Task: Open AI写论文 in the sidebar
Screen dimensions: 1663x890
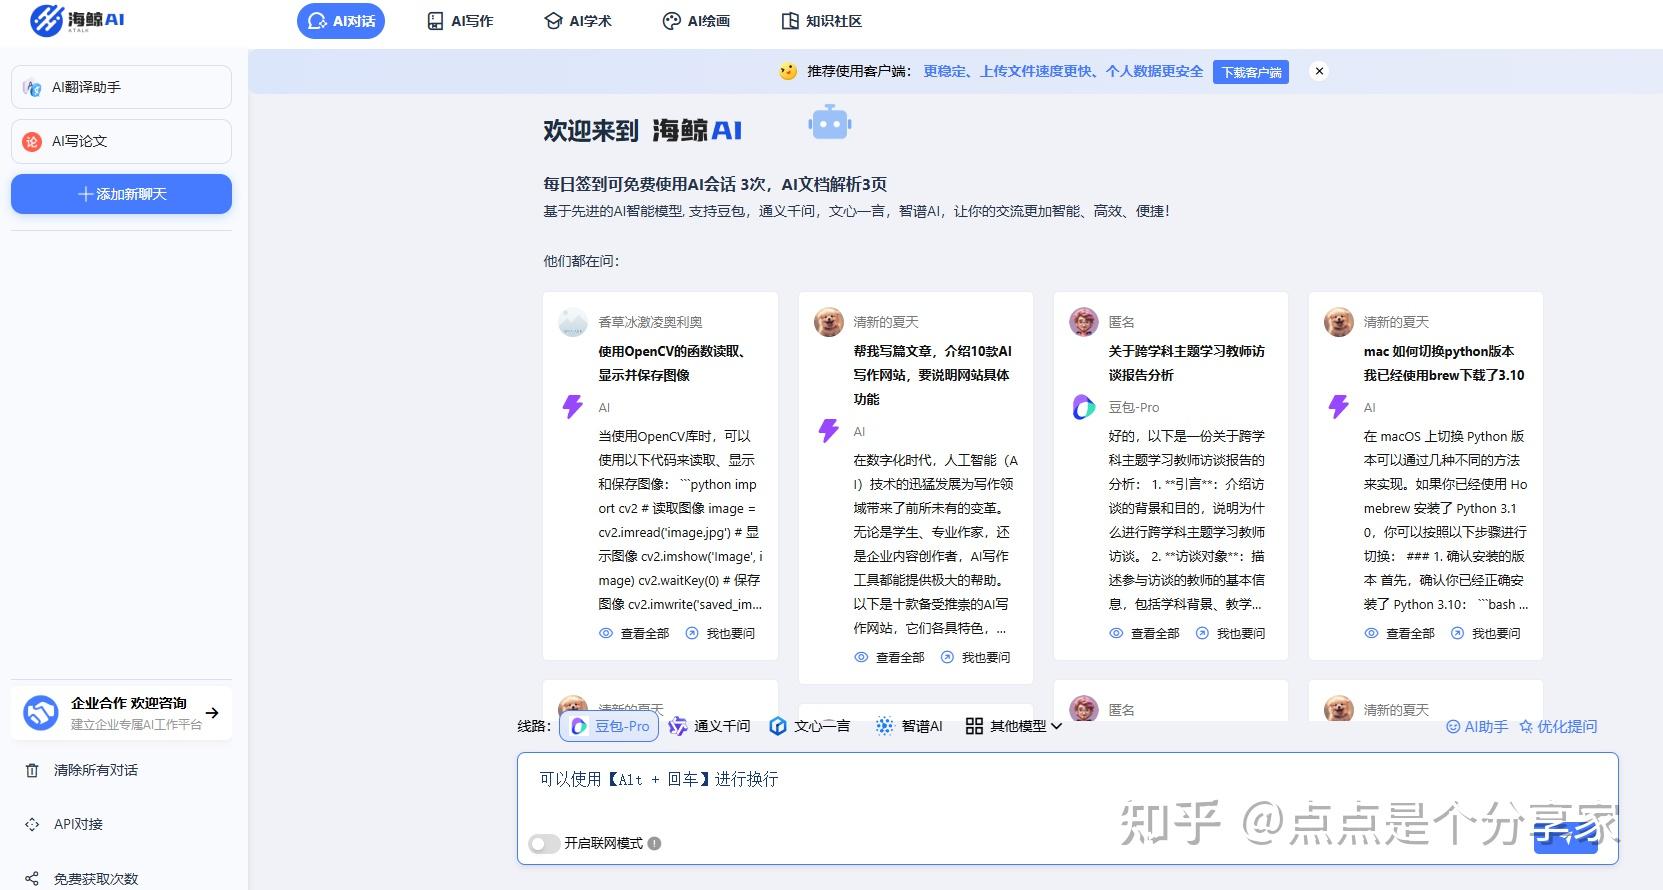Action: point(121,141)
